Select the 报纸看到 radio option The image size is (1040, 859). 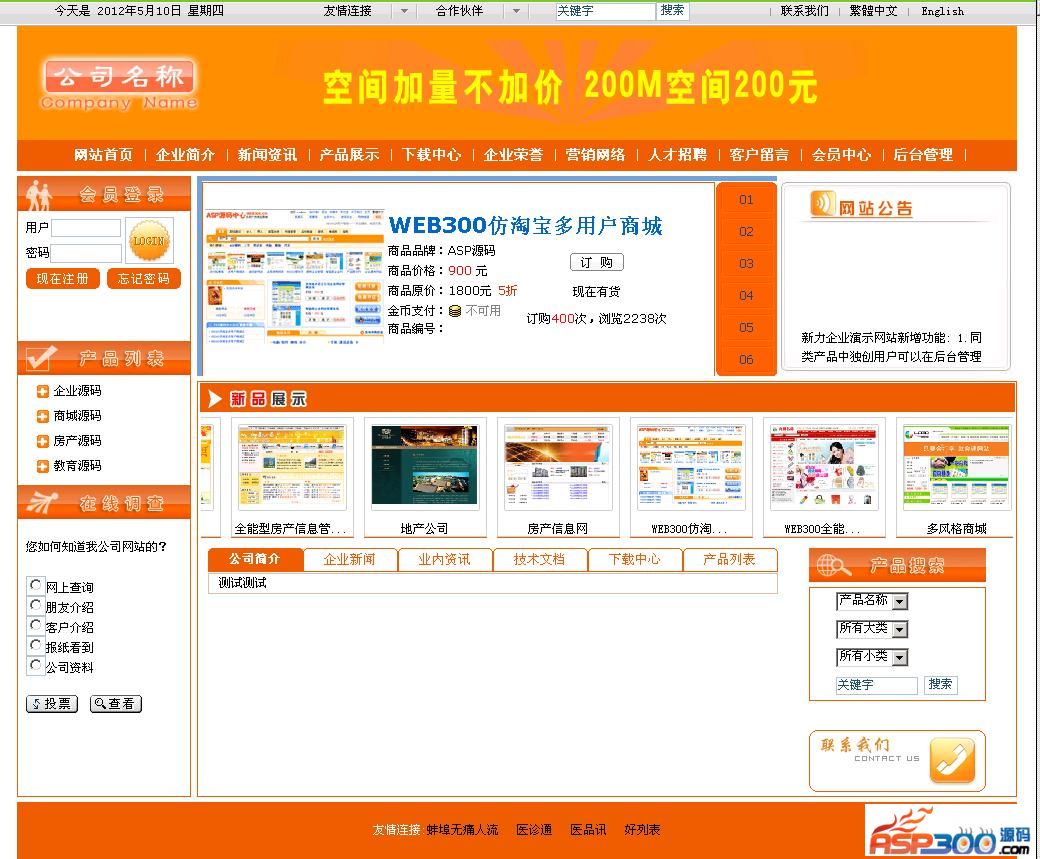[x=36, y=645]
